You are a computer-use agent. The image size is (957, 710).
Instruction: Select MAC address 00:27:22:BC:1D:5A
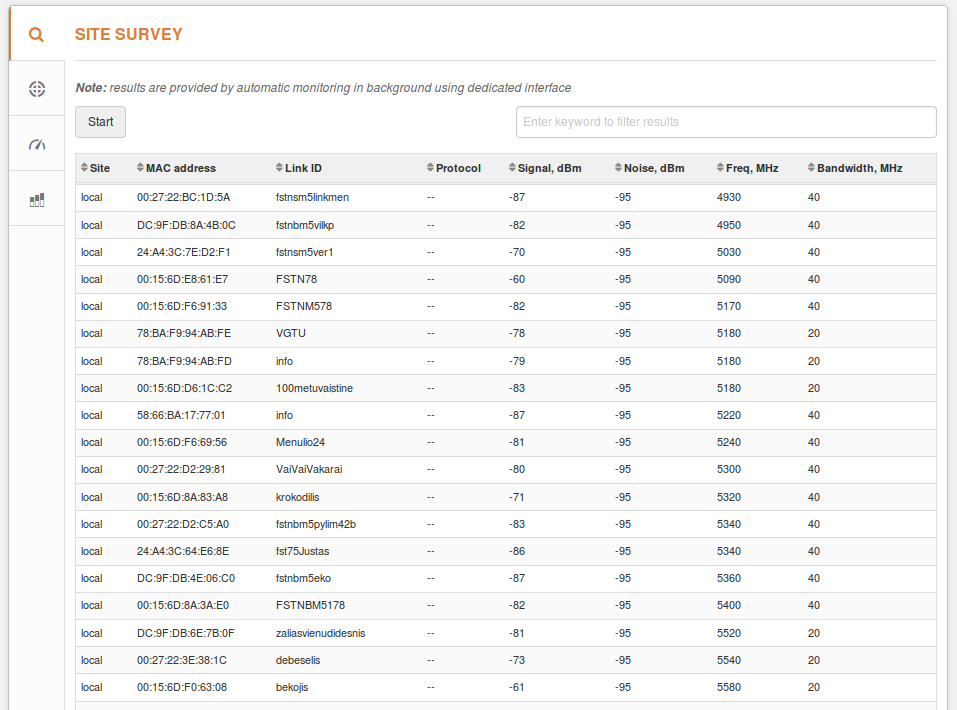click(184, 197)
